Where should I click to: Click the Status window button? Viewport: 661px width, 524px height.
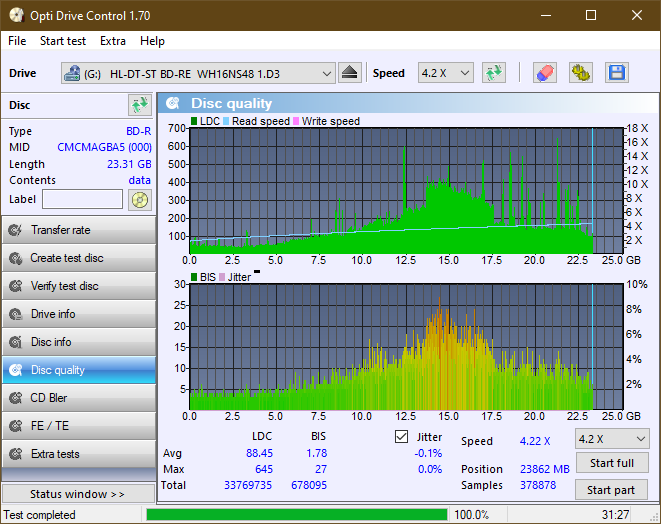tap(78, 494)
